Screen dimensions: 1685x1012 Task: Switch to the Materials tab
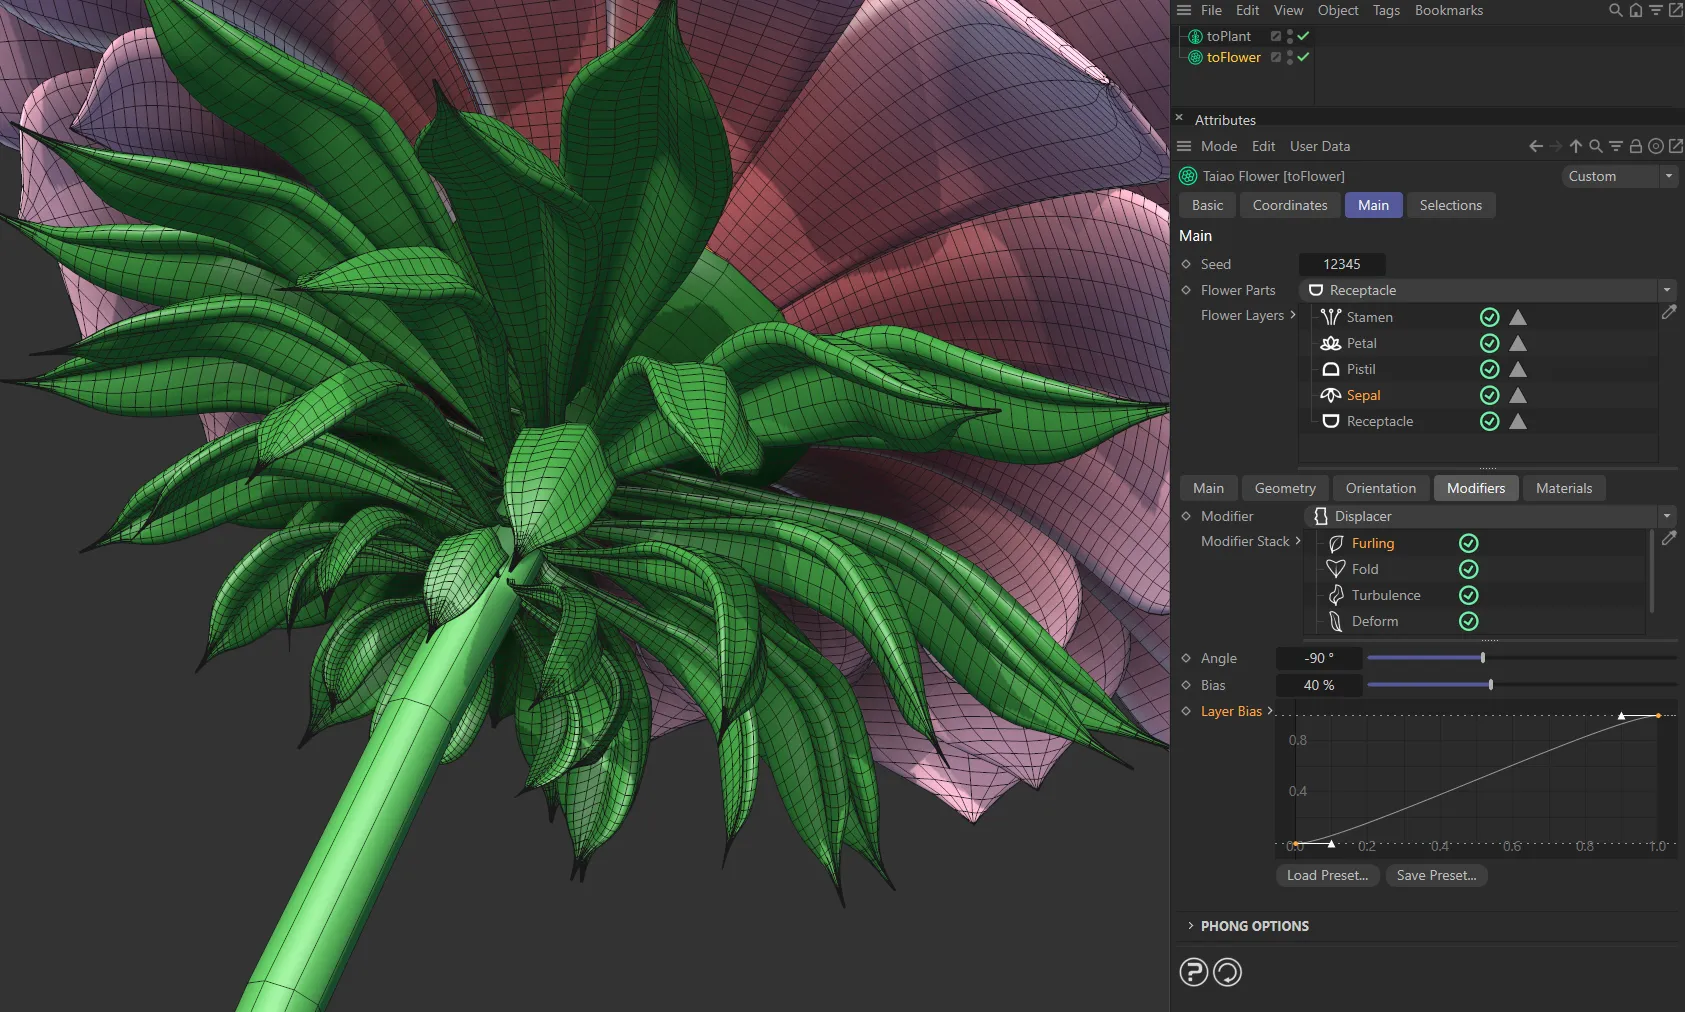pyautogui.click(x=1562, y=488)
